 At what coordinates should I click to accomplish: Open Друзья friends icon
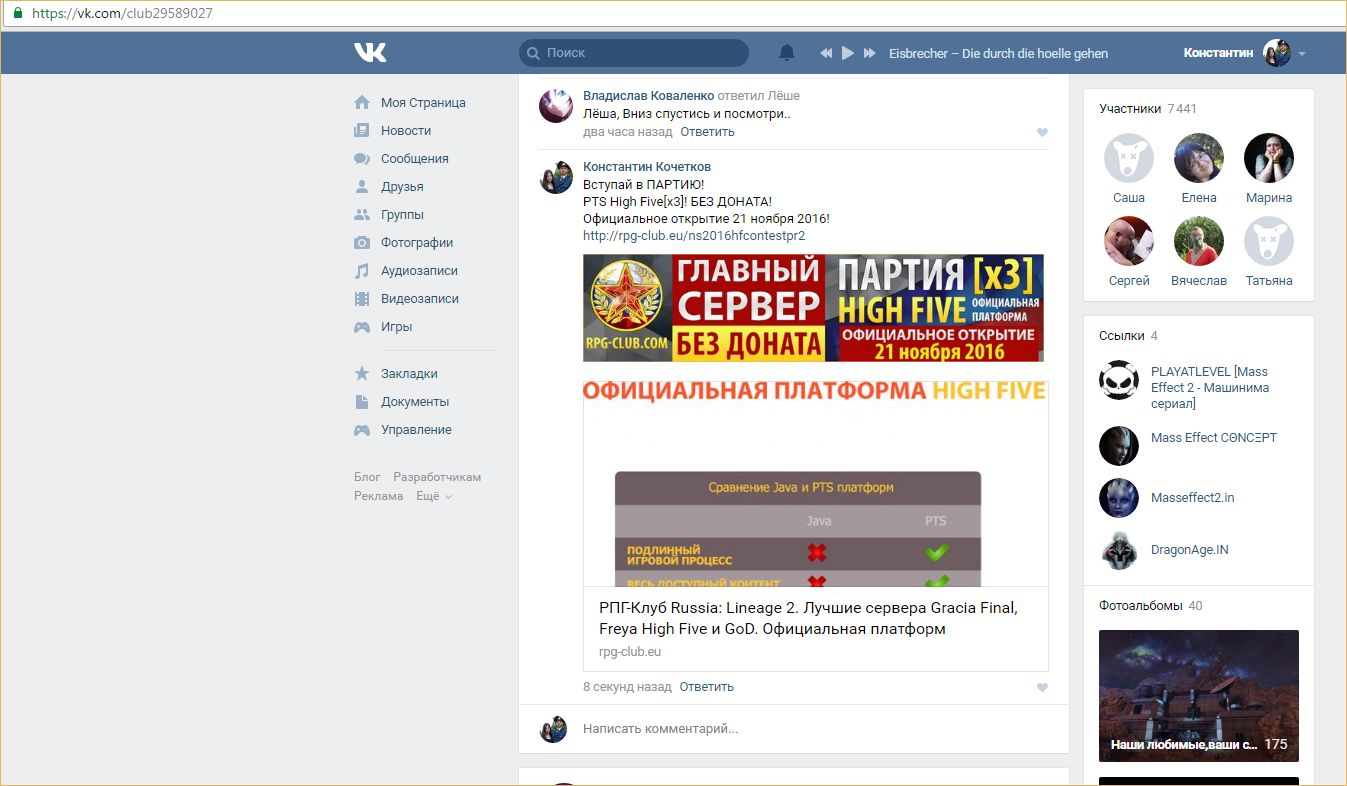[362, 186]
